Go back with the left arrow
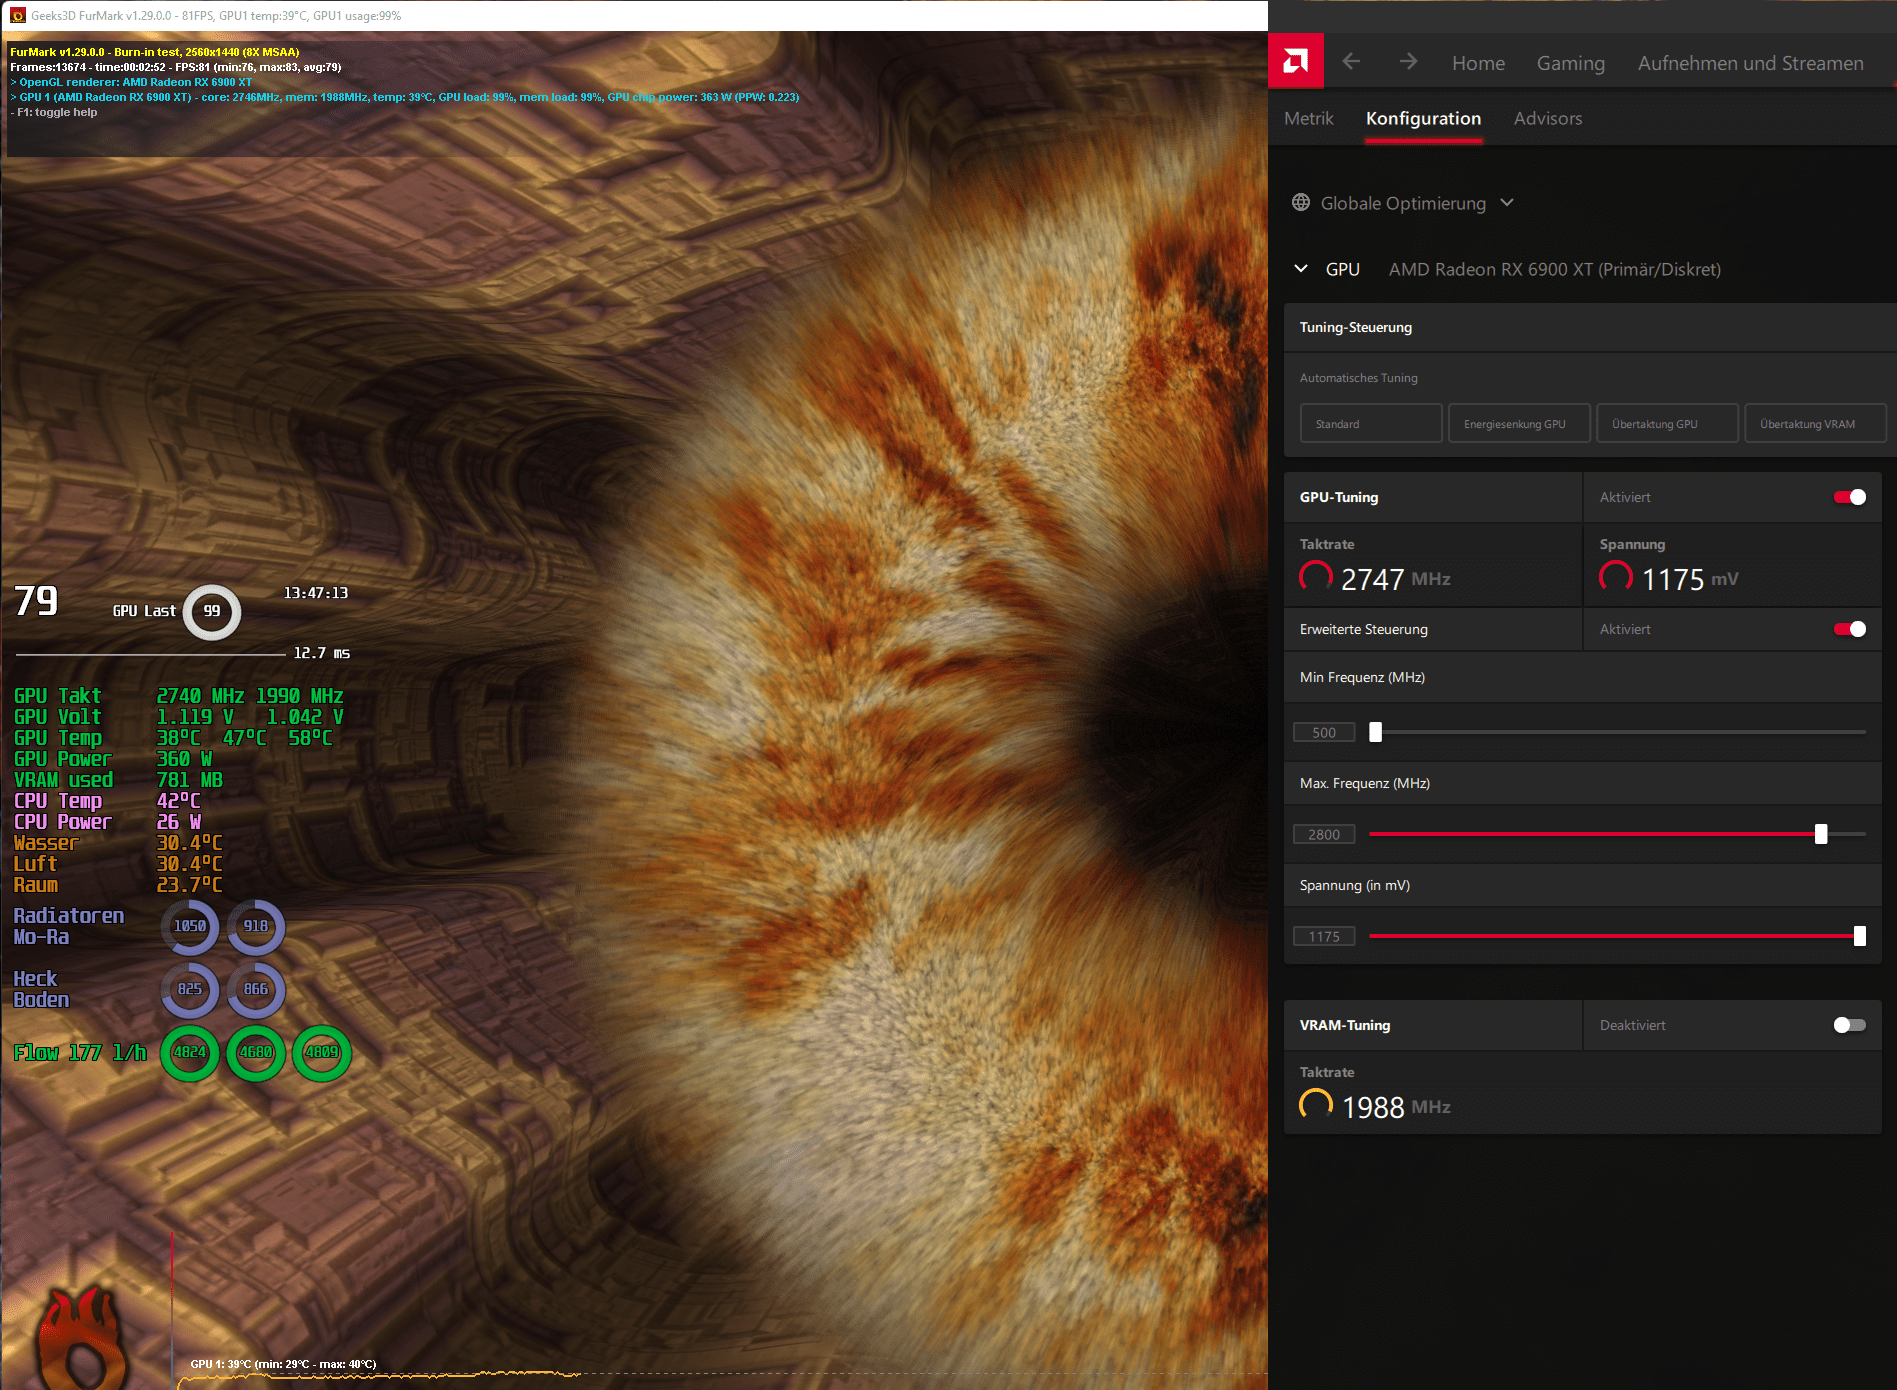The height and width of the screenshot is (1390, 1897). click(1351, 62)
